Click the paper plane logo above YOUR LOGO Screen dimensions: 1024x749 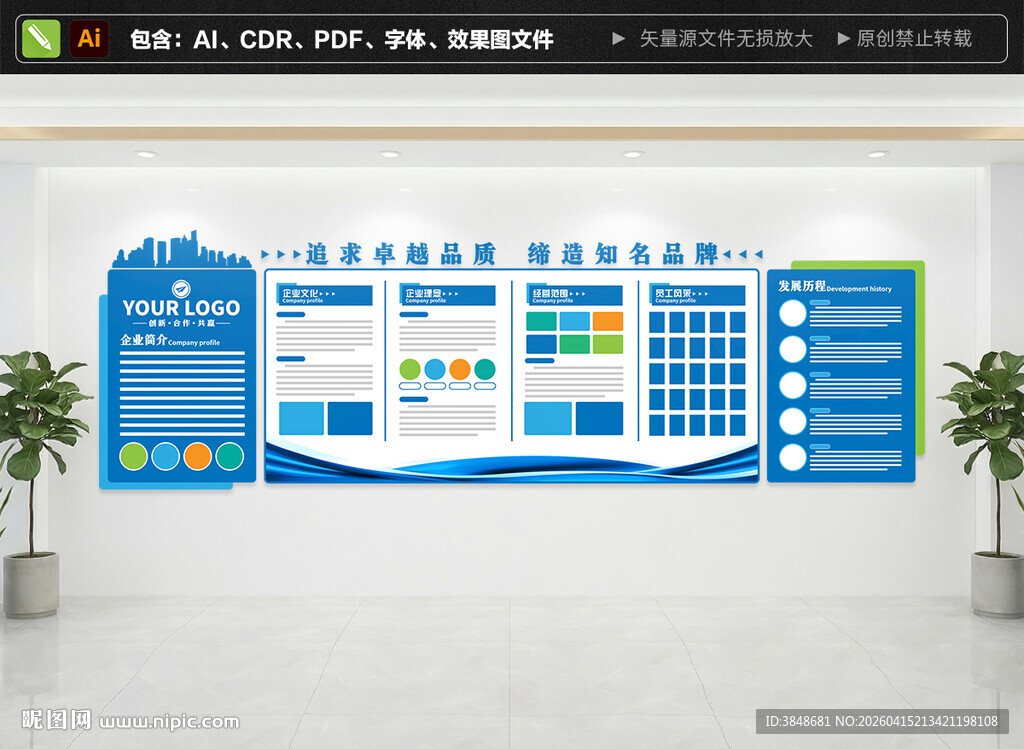pyautogui.click(x=181, y=289)
